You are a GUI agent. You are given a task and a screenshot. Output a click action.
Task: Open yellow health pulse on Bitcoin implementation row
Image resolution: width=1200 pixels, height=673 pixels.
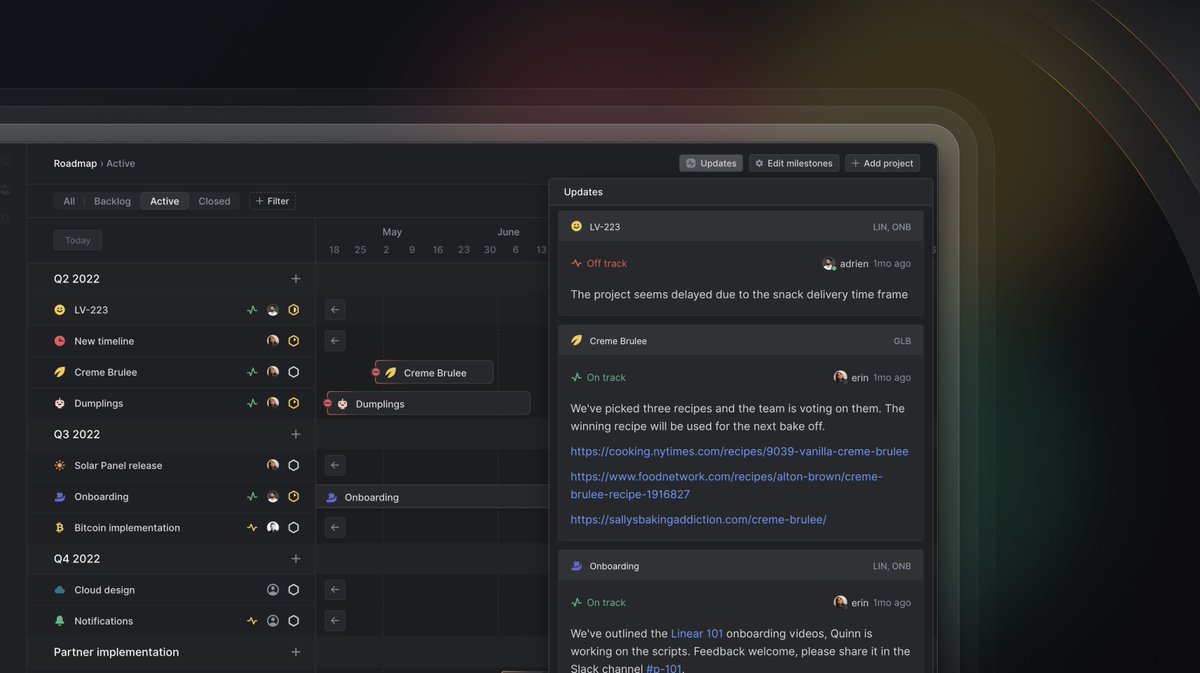(252, 527)
